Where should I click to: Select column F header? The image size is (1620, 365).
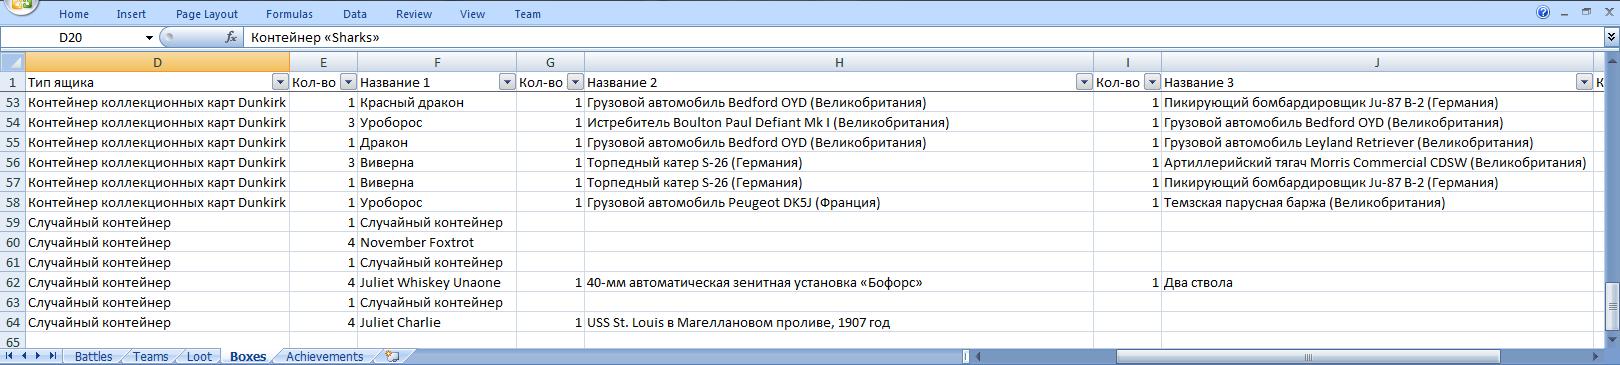(437, 62)
